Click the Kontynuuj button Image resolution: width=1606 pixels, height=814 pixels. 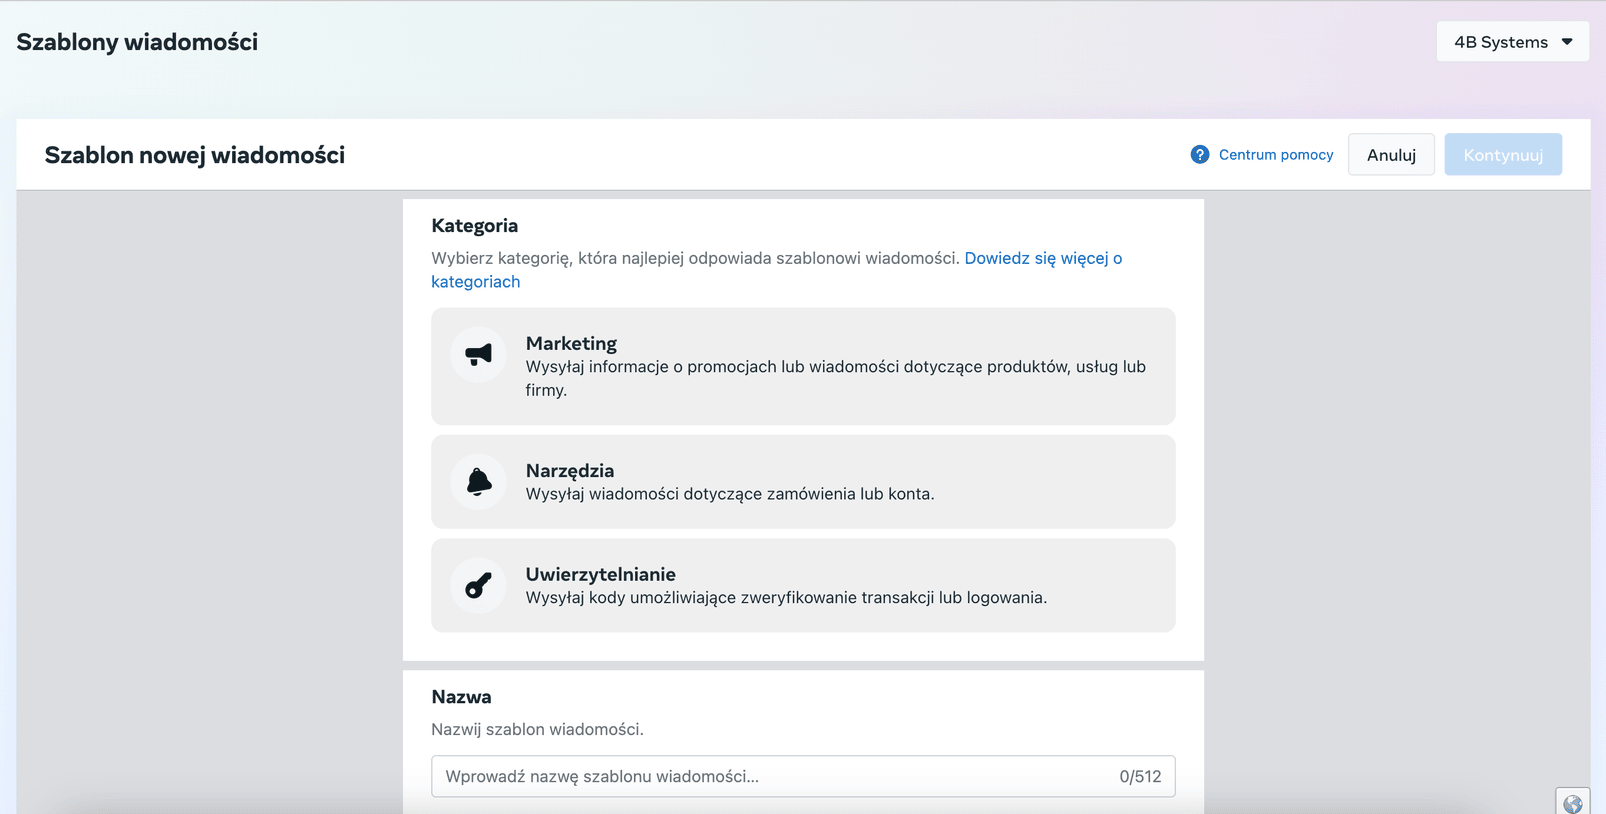[x=1503, y=154]
